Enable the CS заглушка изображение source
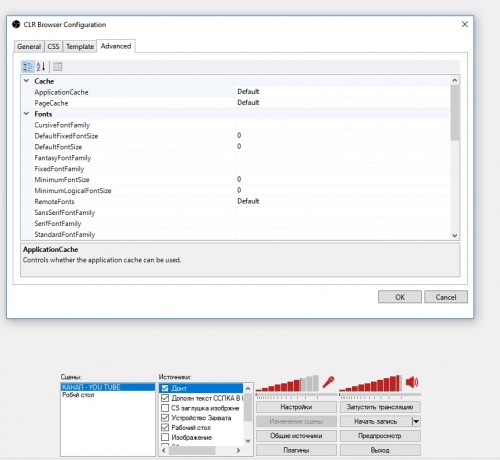Image resolution: width=500 pixels, height=460 pixels. pos(165,408)
